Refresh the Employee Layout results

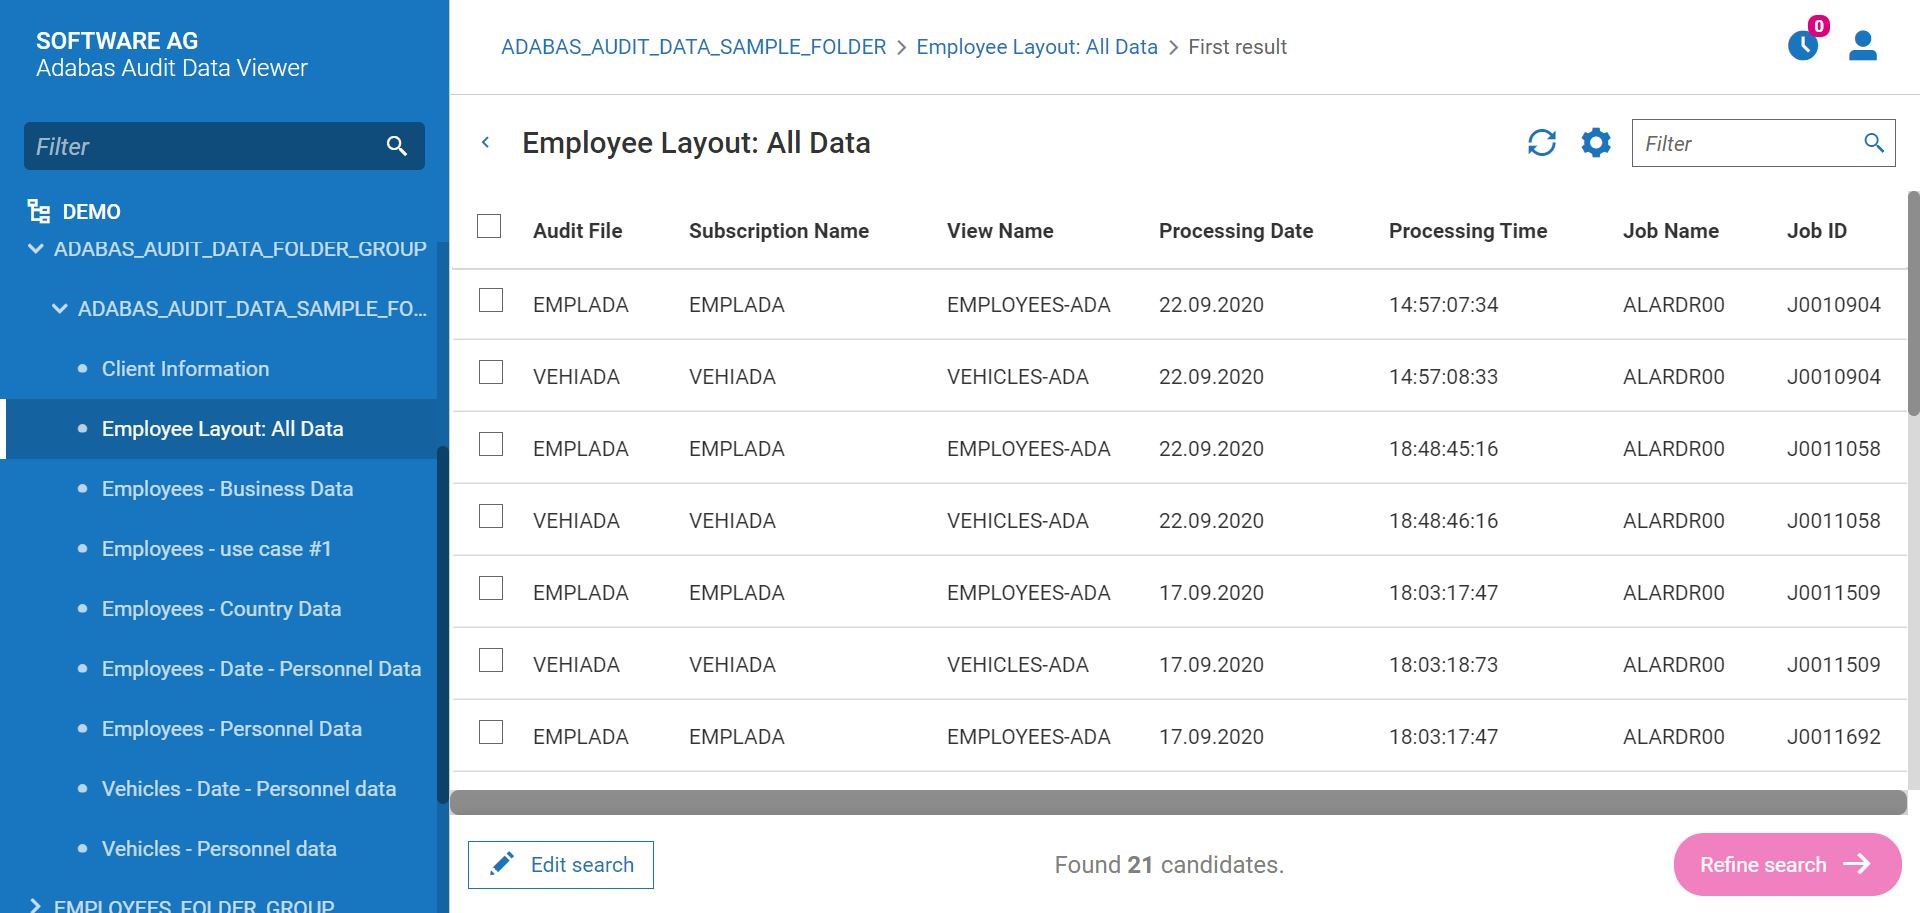(1541, 143)
